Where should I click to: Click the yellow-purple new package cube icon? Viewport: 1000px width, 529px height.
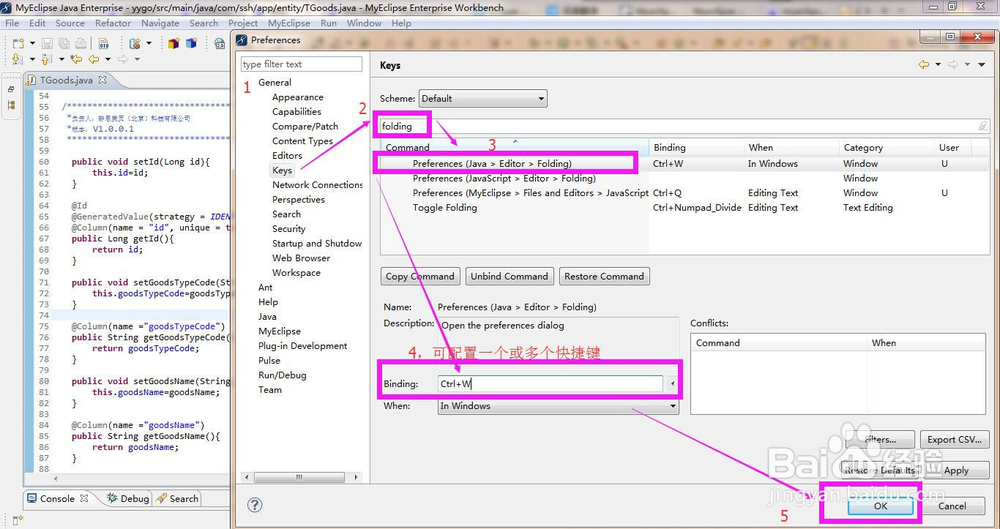pyautogui.click(x=173, y=43)
